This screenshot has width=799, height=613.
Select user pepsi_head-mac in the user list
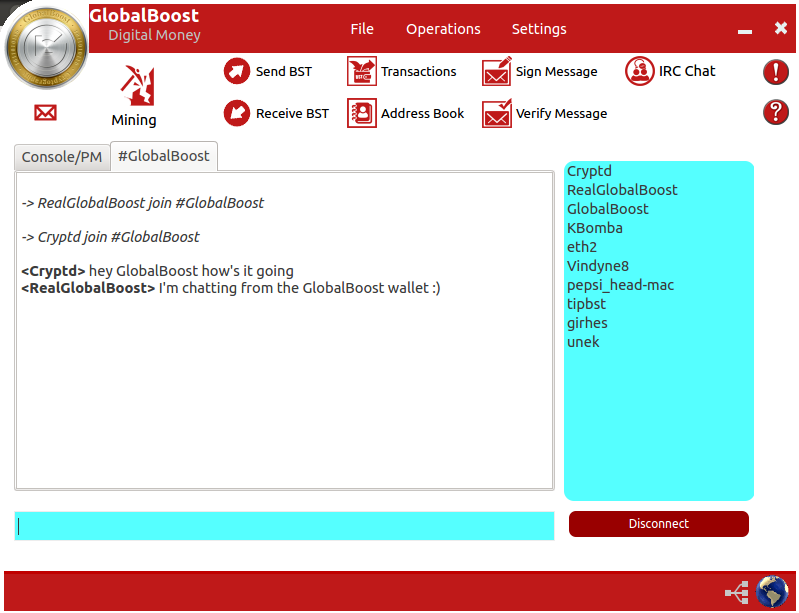(x=621, y=285)
